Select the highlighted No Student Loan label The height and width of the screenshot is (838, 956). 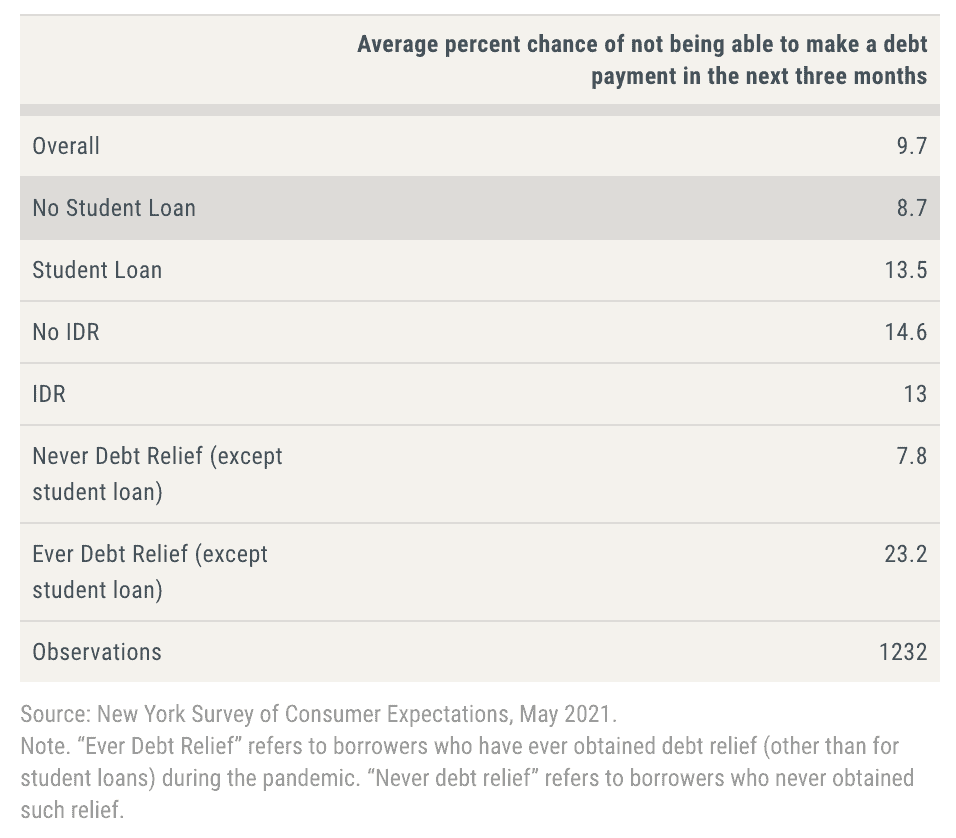coord(114,208)
